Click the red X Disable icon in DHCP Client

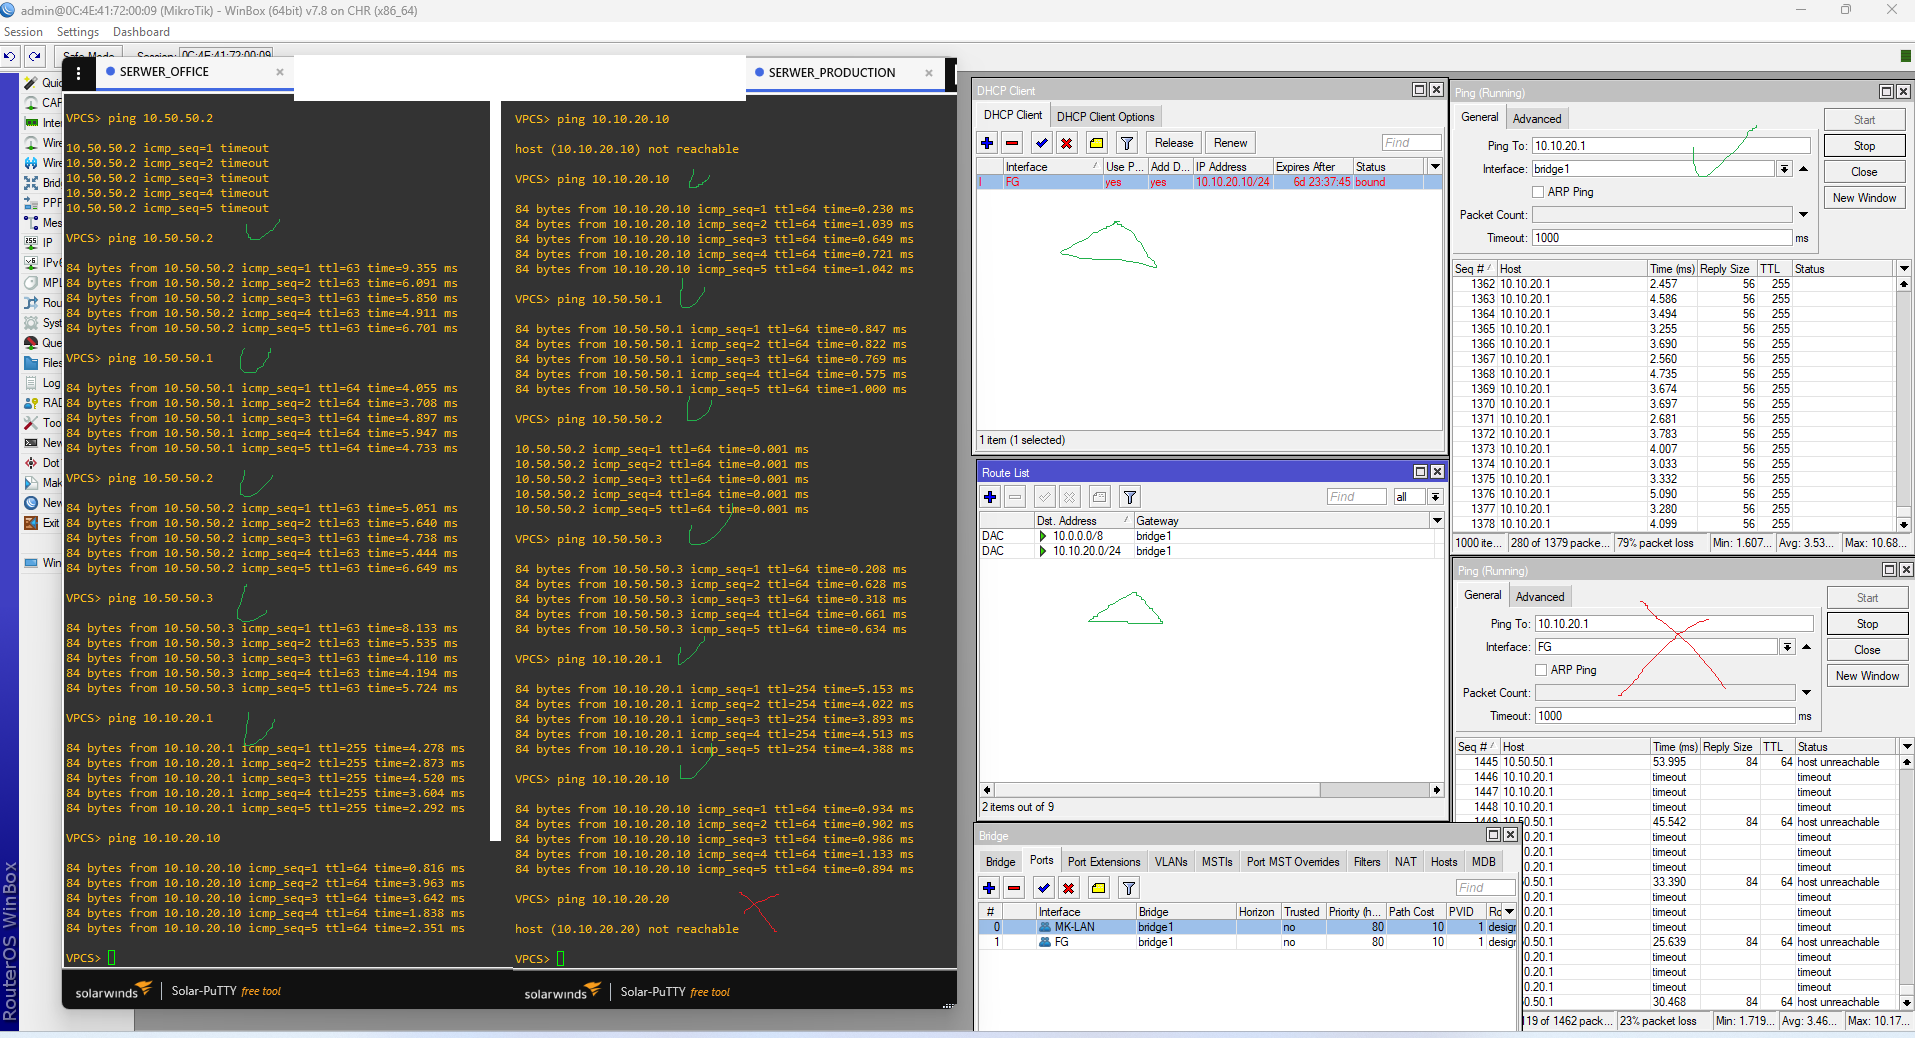[x=1067, y=143]
